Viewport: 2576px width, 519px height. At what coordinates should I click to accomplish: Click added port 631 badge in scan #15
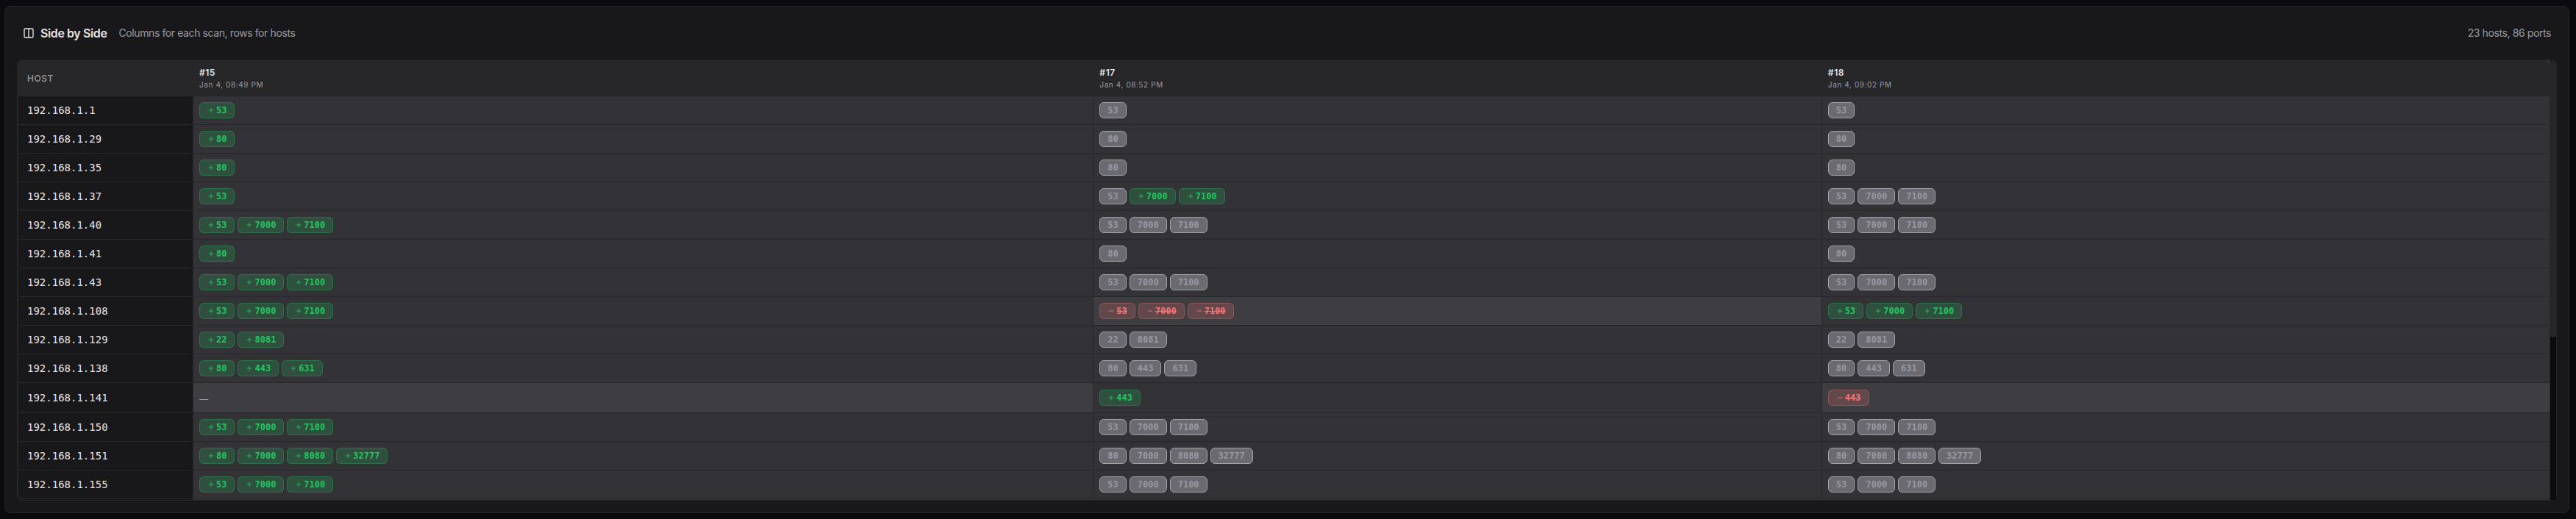point(302,368)
